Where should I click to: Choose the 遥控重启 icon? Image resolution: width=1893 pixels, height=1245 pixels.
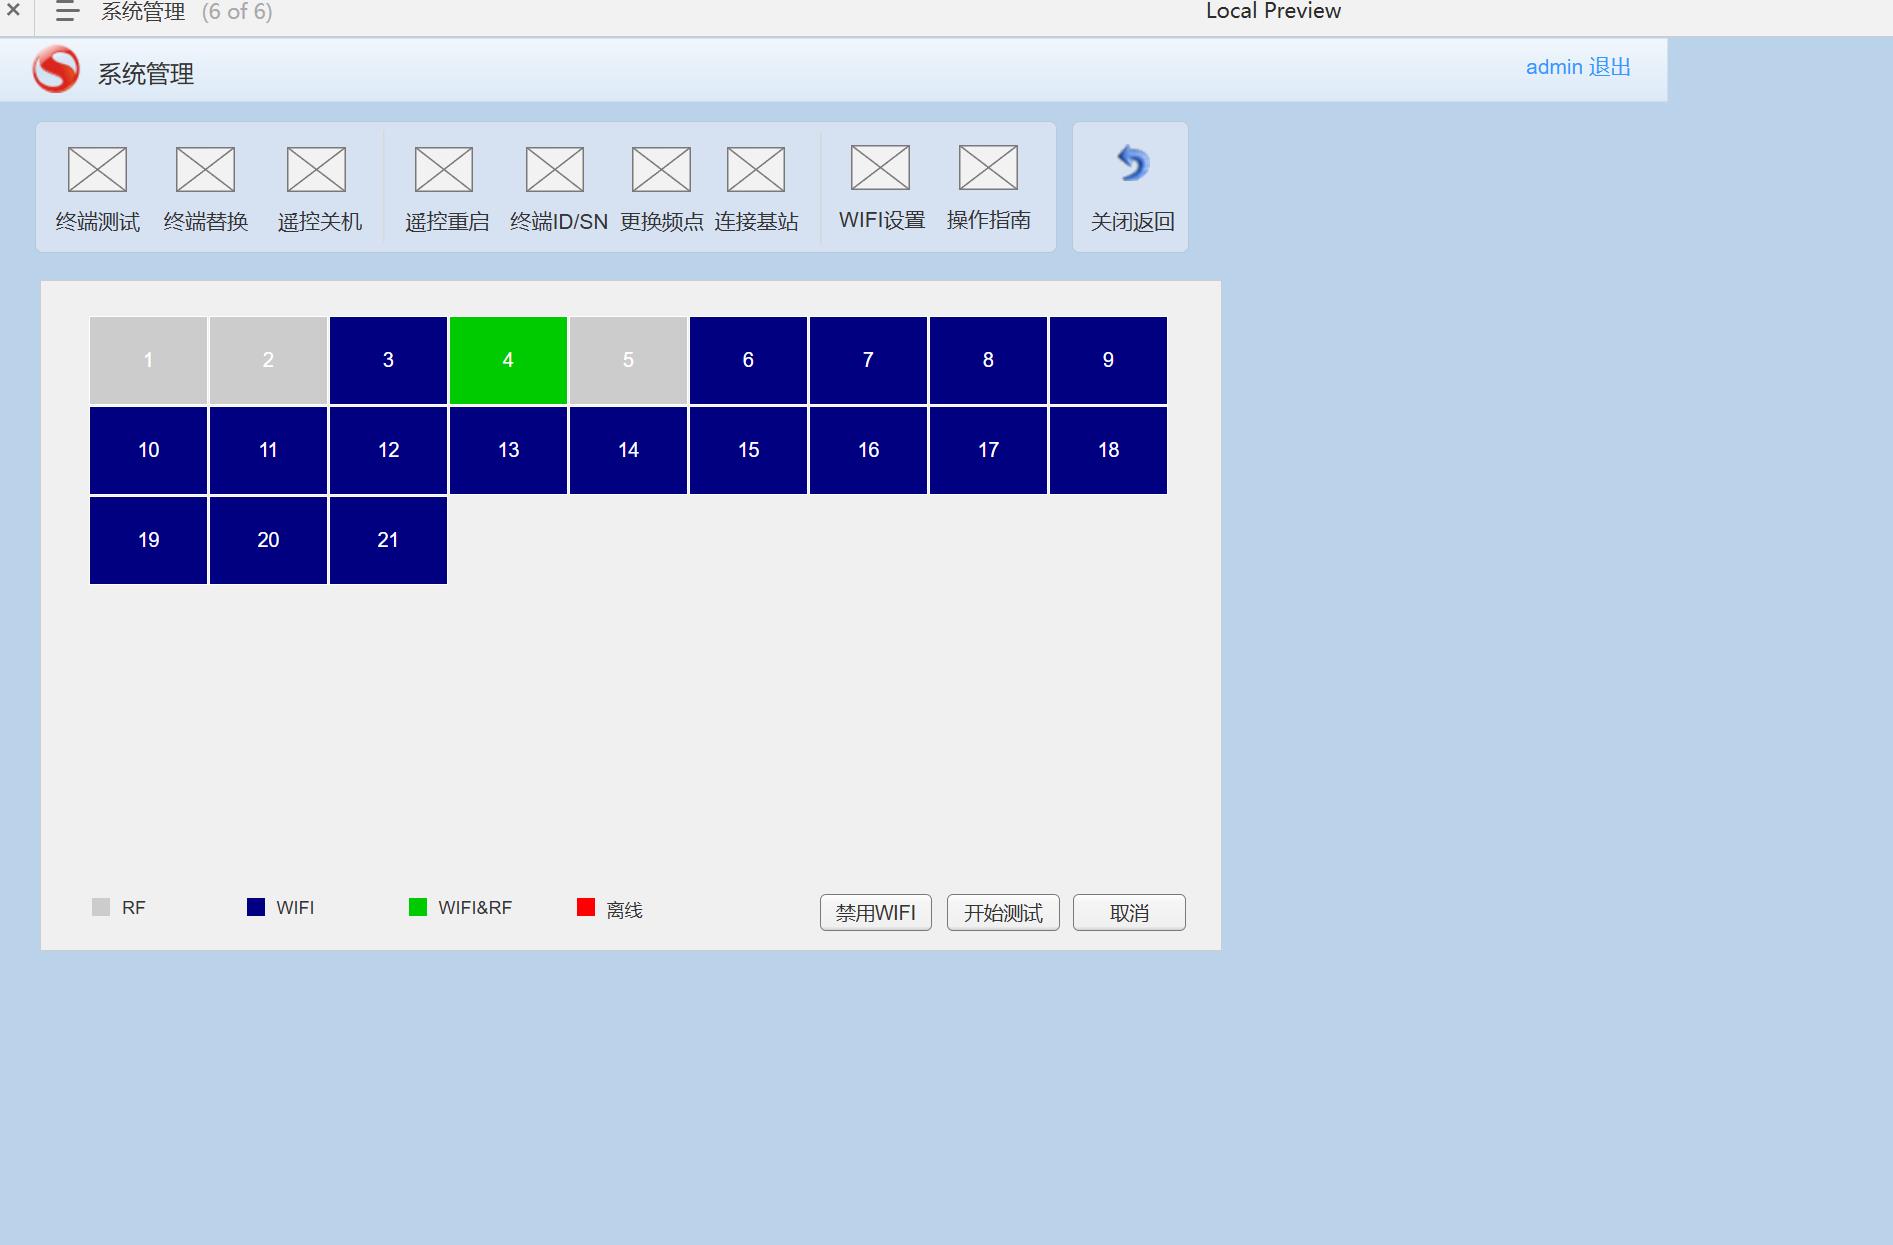point(444,169)
